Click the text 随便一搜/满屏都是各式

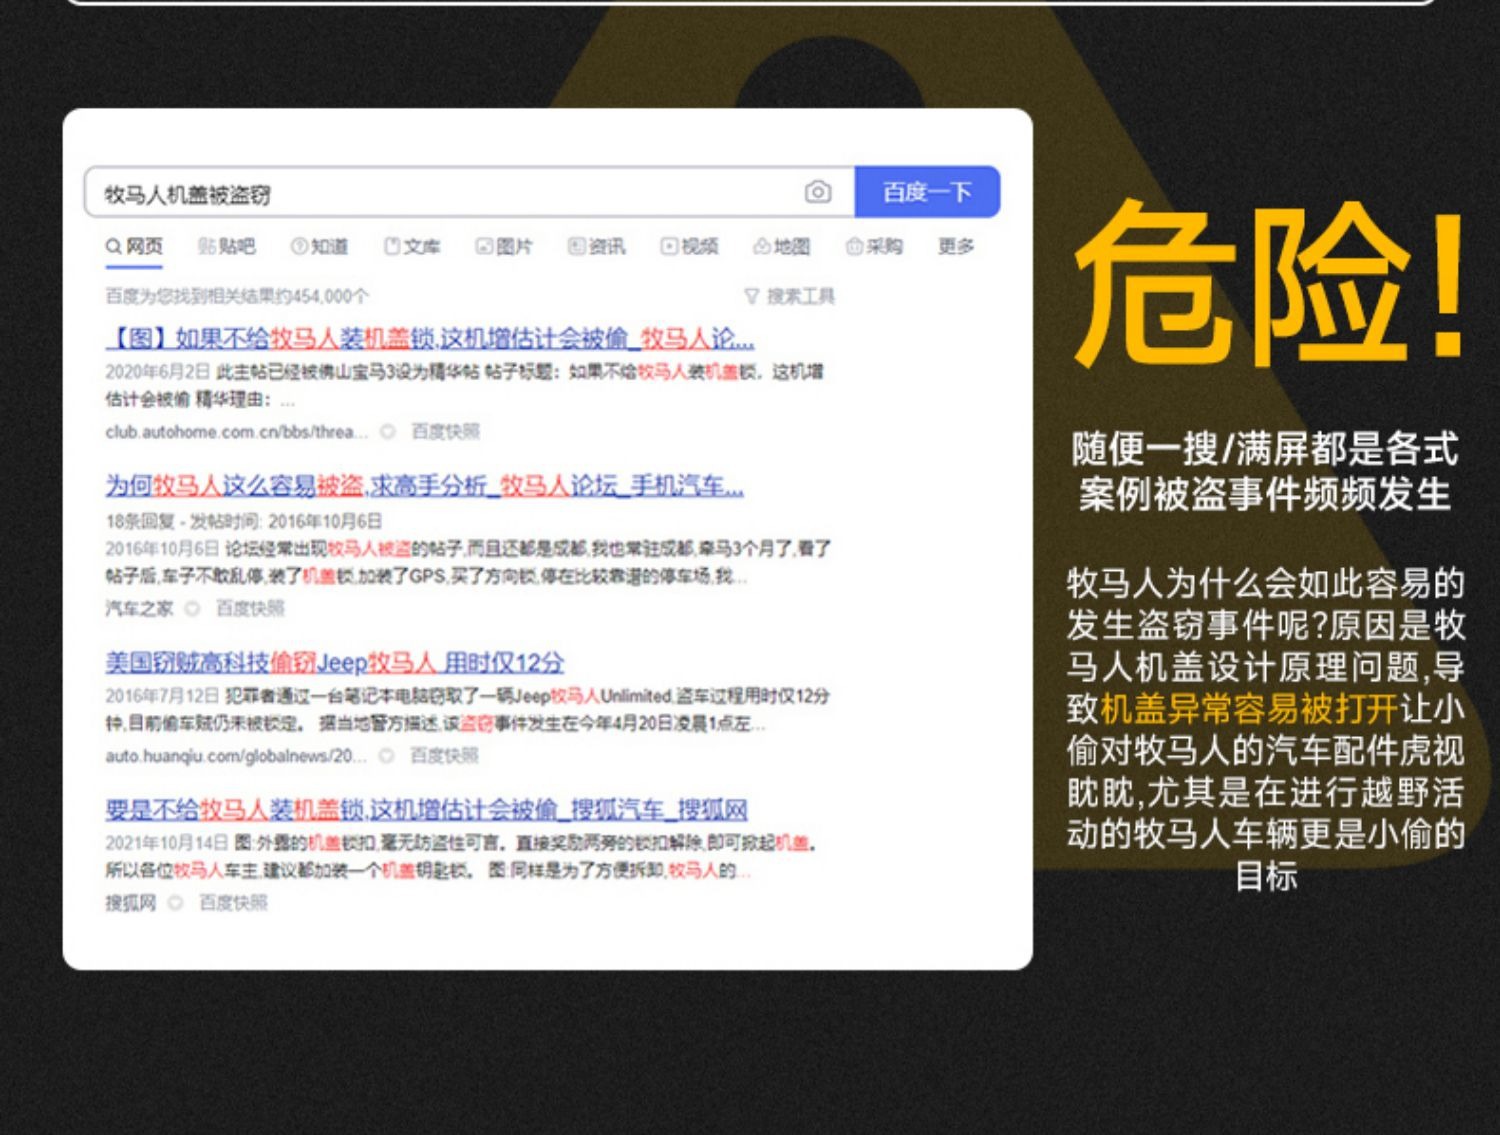1265,449
